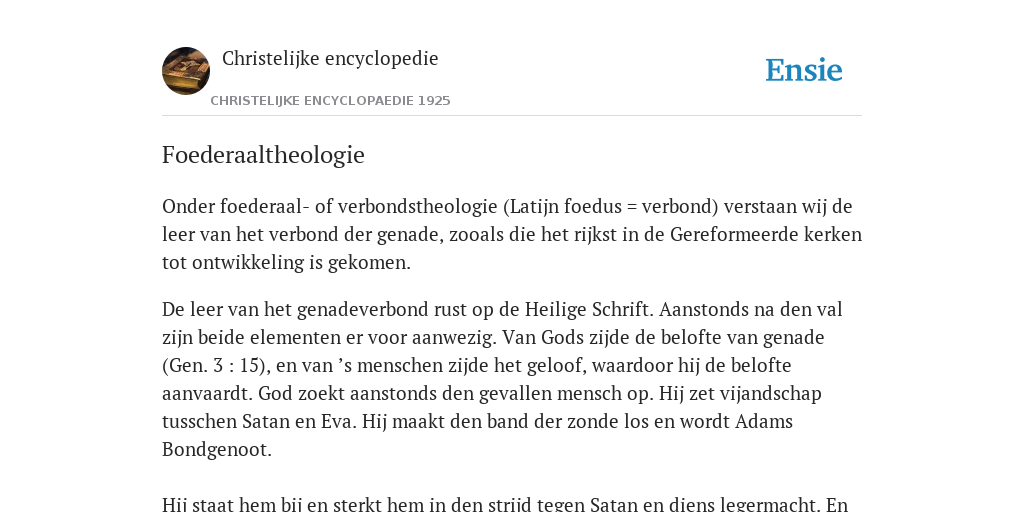The height and width of the screenshot is (512, 1024).
Task: Click the Foederaaltheologie heading
Action: click(263, 155)
